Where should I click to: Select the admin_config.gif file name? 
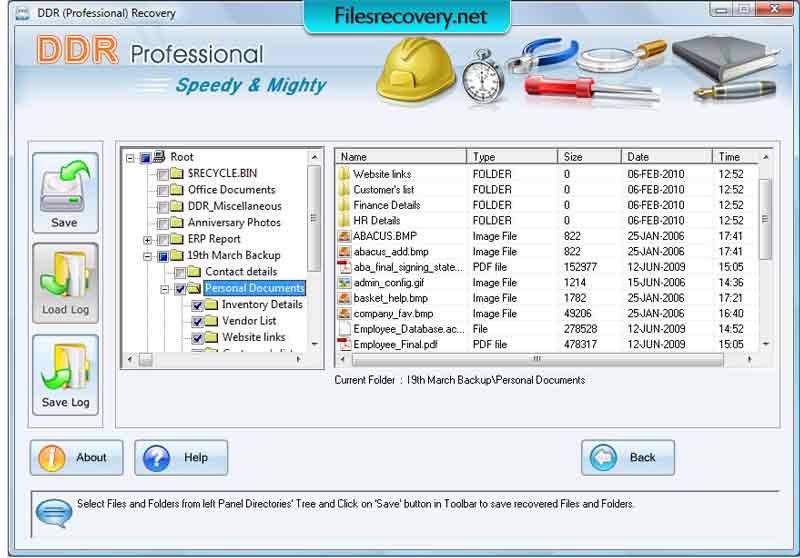(x=389, y=283)
